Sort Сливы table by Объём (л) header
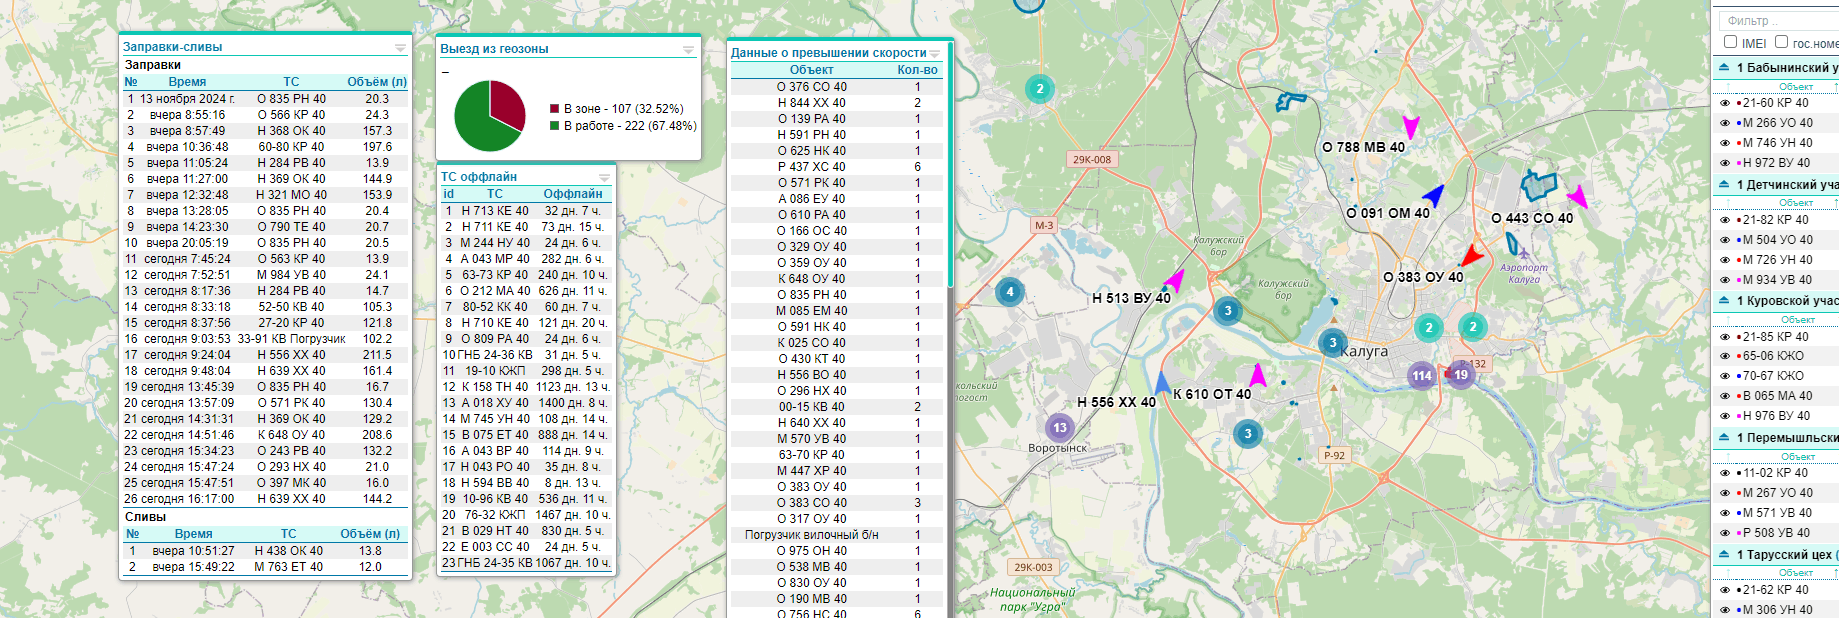This screenshot has width=1839, height=618. pos(370,534)
